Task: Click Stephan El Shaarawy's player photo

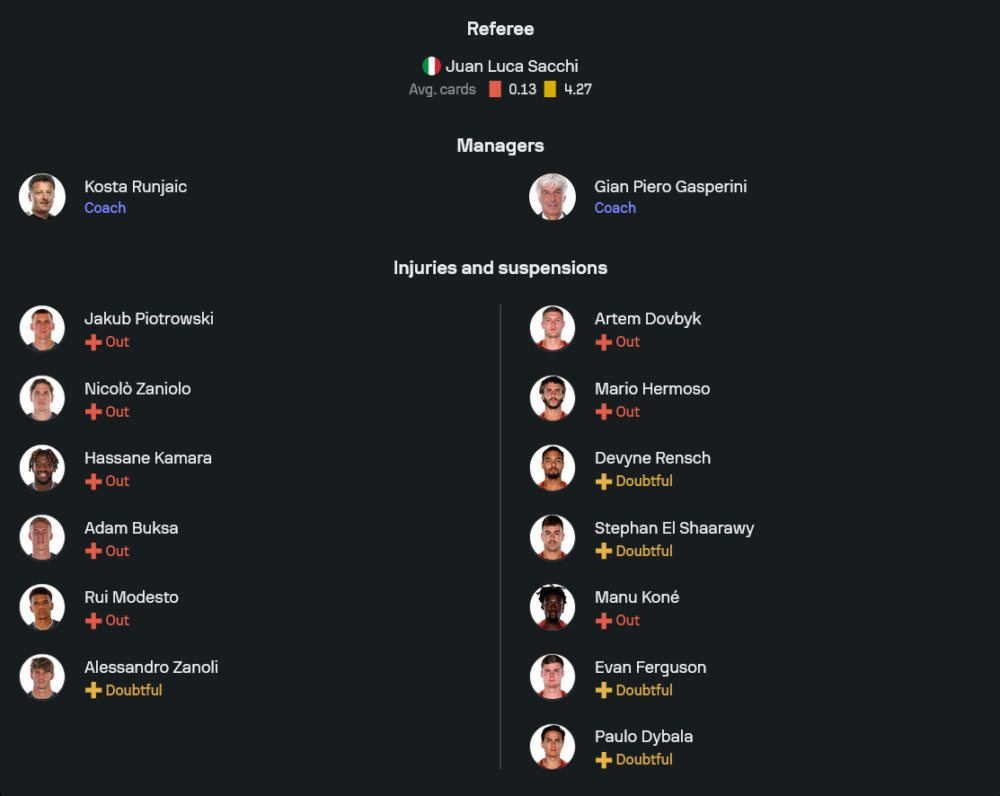Action: click(552, 537)
